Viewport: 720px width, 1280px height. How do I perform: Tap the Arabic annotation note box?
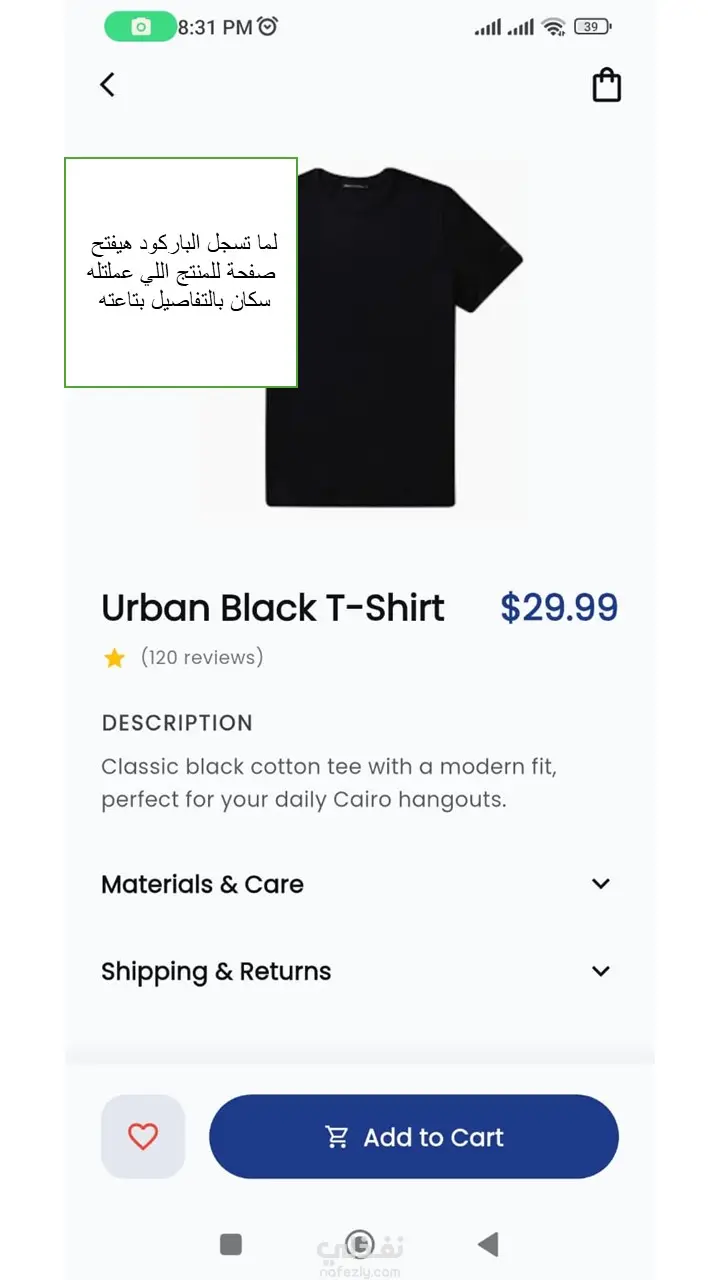(181, 272)
